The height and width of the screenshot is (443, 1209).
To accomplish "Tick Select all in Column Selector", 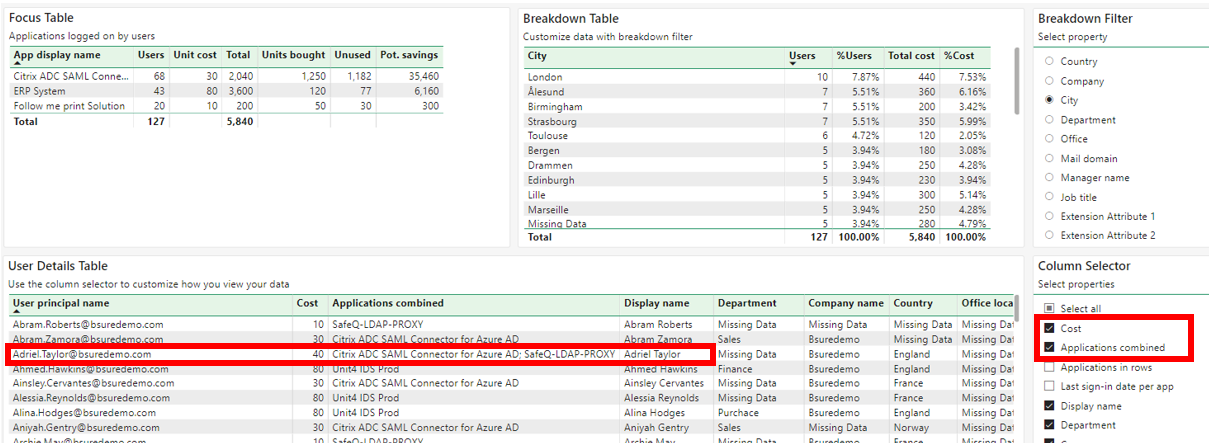I will [x=1049, y=309].
